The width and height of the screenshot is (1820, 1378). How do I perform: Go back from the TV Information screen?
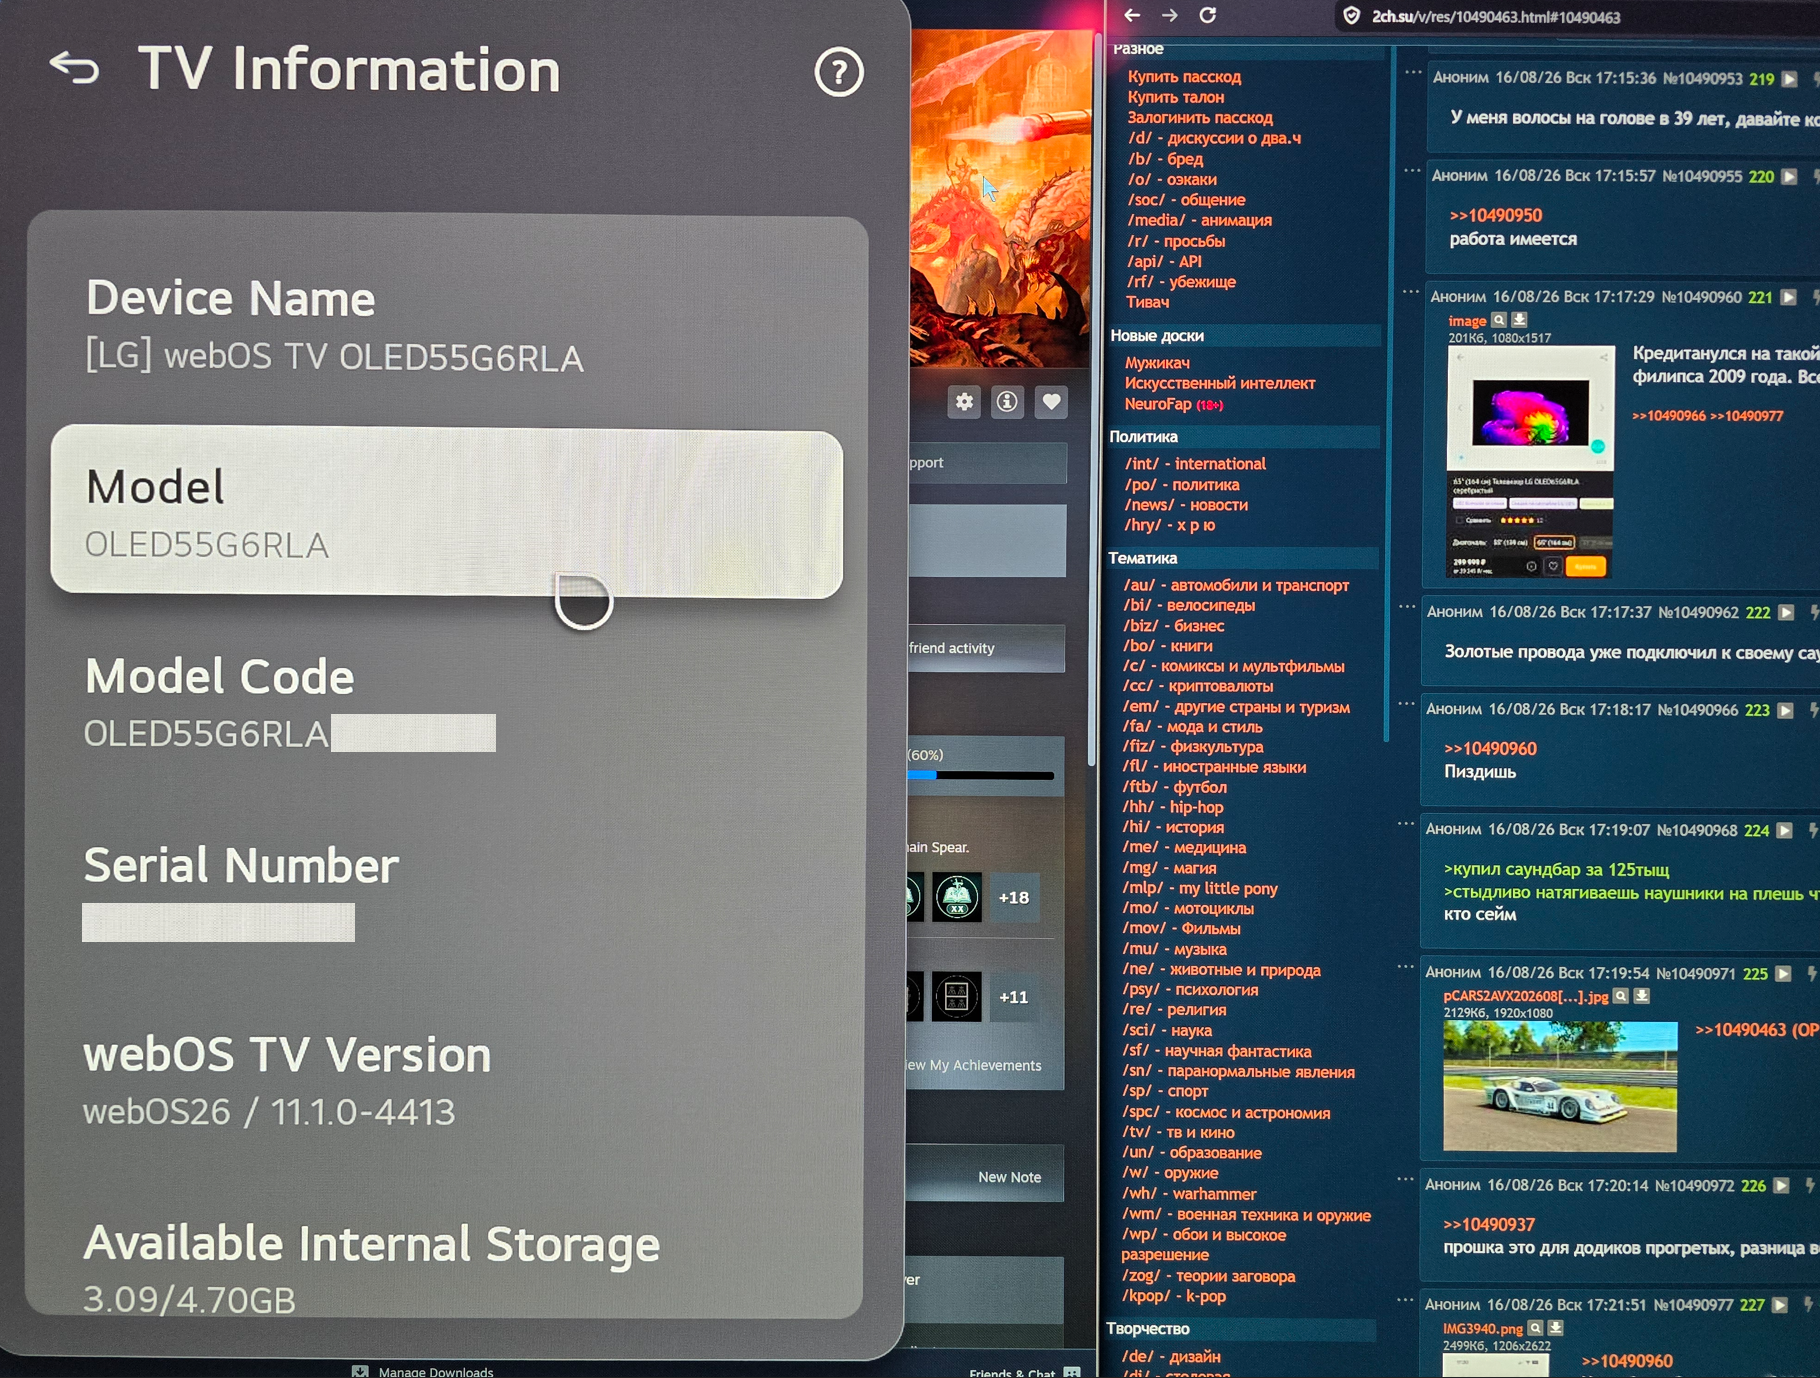[75, 68]
